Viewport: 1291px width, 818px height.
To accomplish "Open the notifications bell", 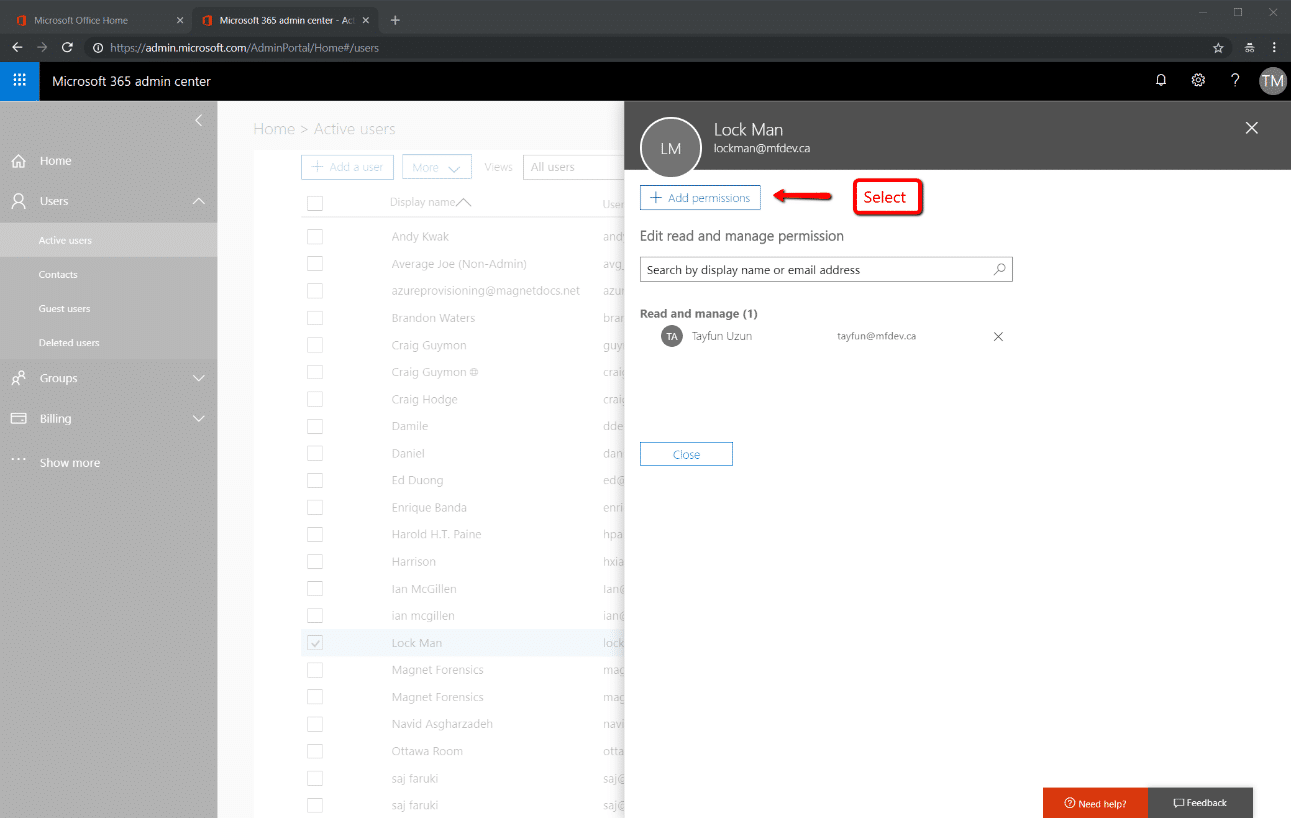I will (x=1161, y=81).
